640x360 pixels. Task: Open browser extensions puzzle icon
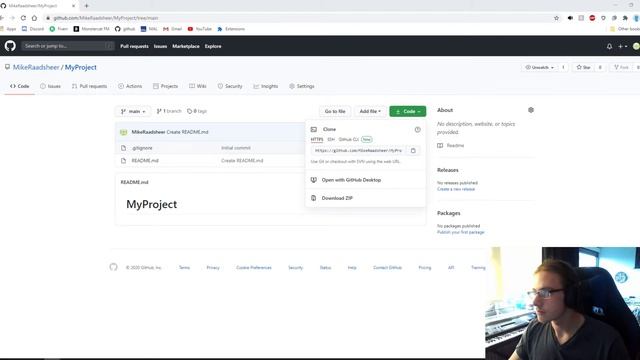point(625,18)
